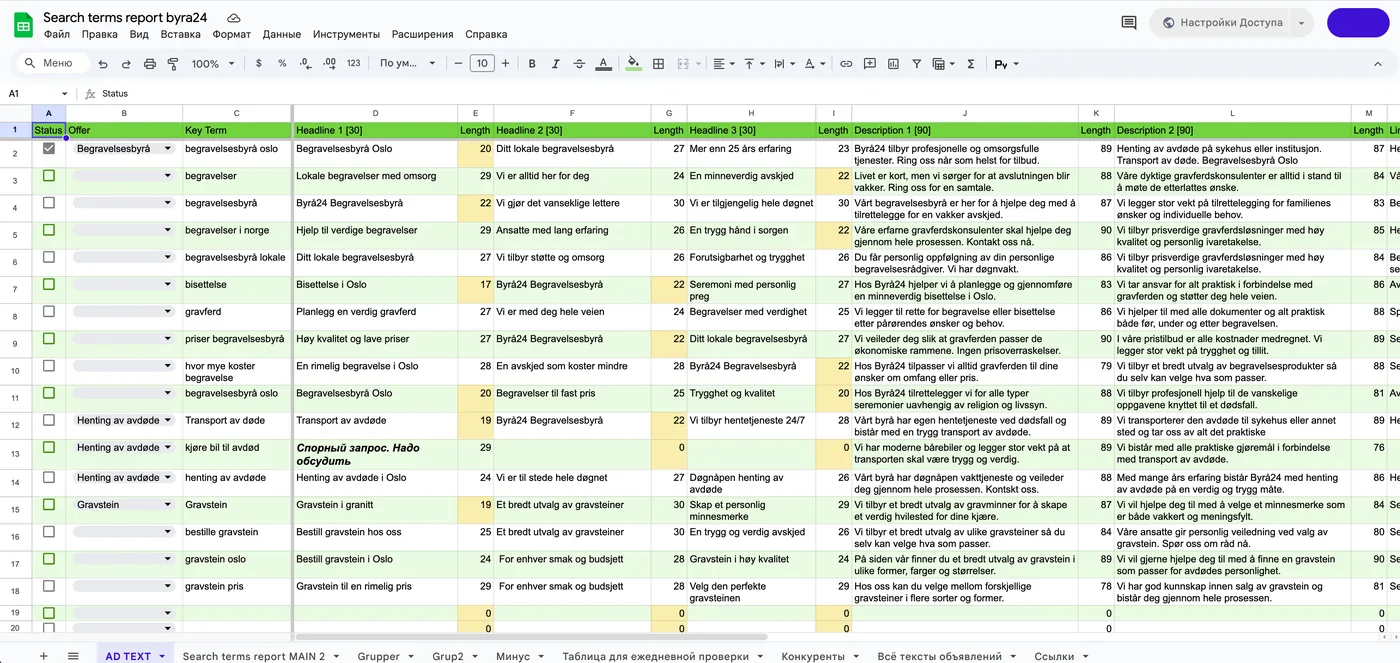Toggle italic formatting in the toolbar
This screenshot has width=1400, height=663.
pos(556,64)
